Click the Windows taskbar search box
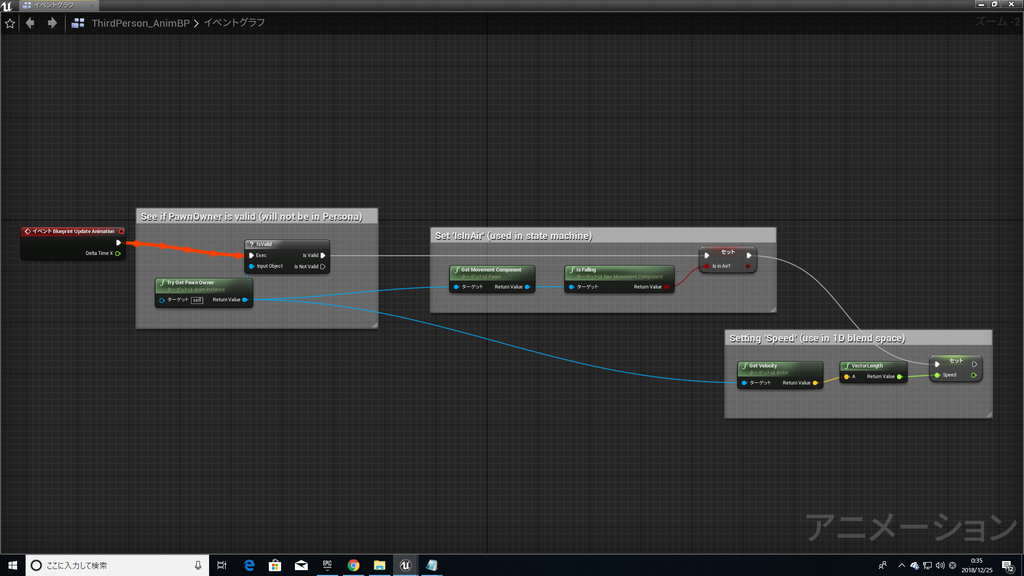Viewport: 1024px width, 576px height. 118,566
